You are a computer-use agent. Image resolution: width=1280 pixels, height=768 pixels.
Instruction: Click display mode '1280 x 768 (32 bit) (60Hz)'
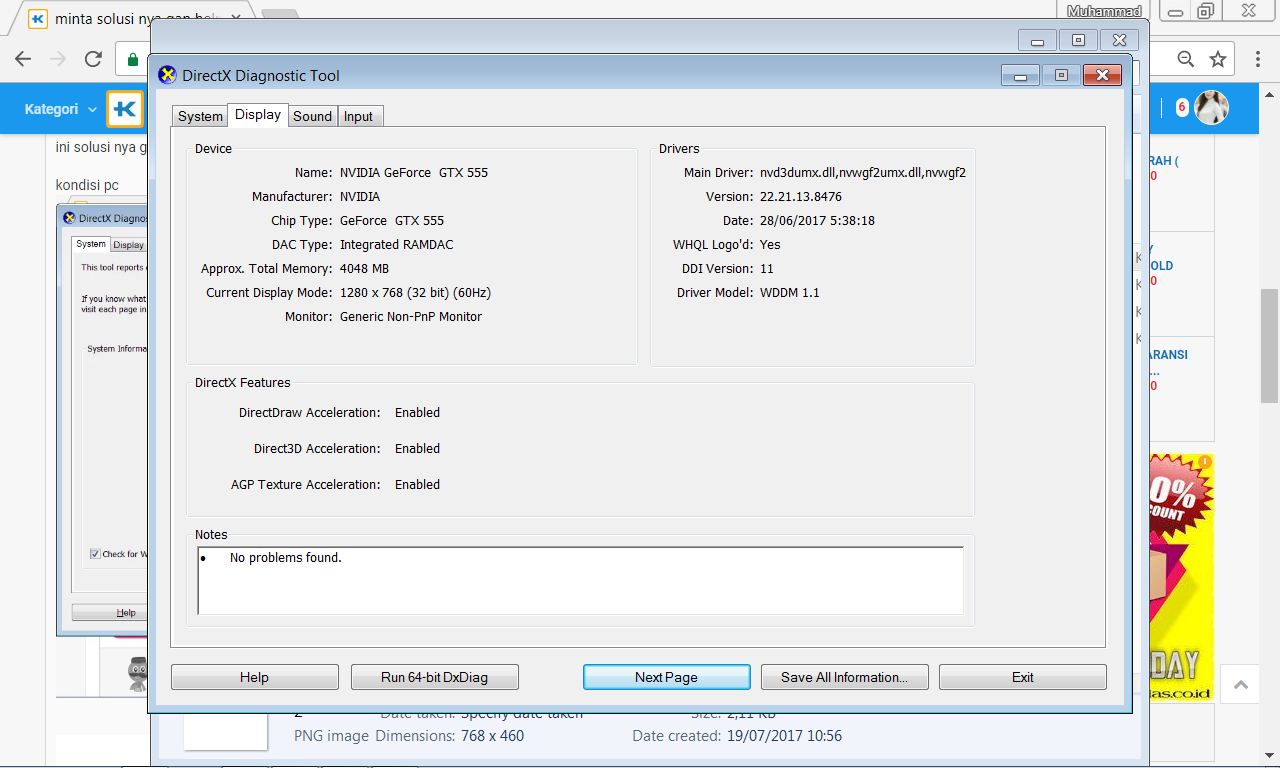[x=416, y=292]
